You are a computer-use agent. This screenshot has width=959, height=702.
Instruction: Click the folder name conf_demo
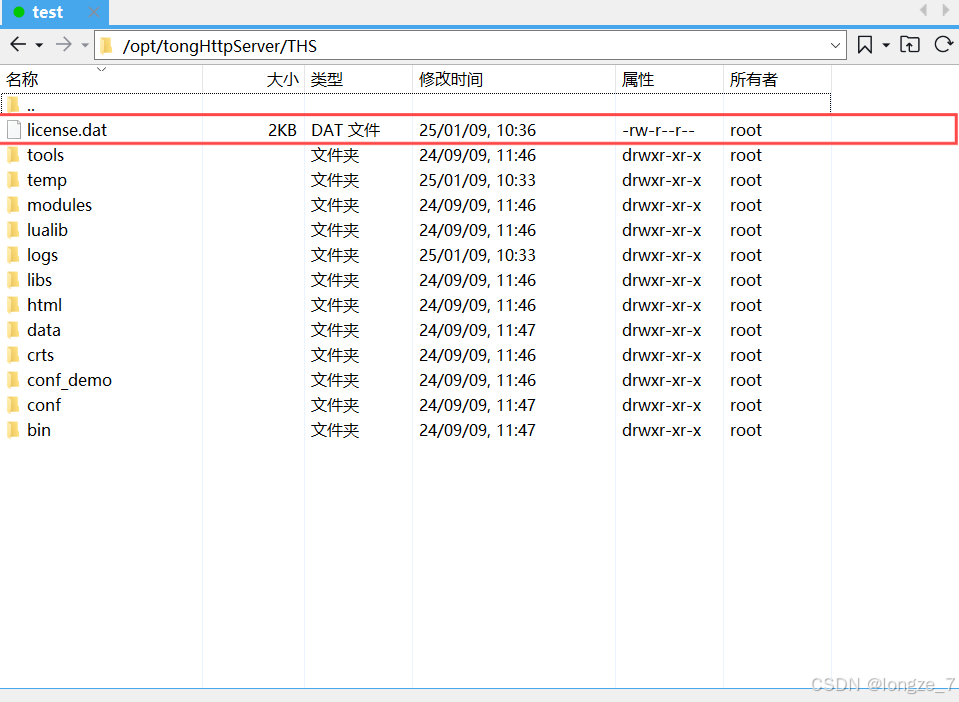click(69, 380)
